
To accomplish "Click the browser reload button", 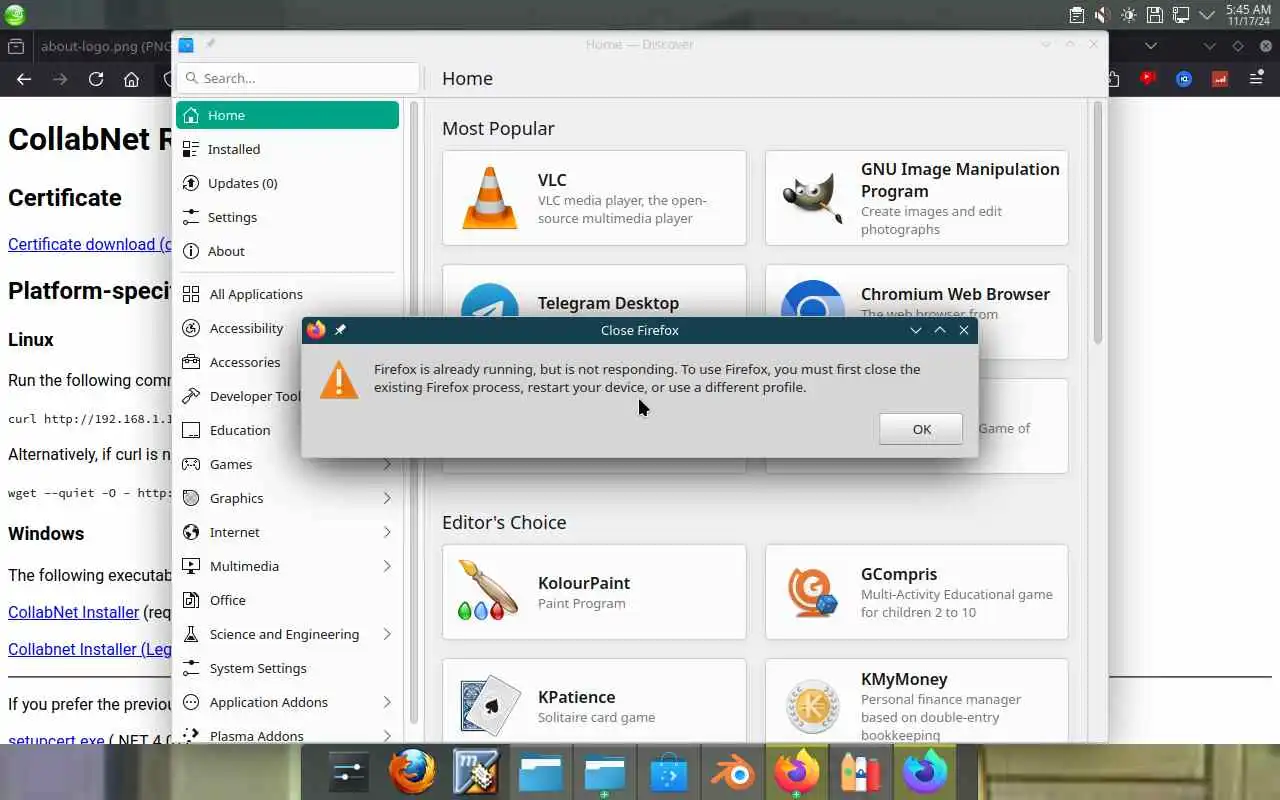I will 96,79.
